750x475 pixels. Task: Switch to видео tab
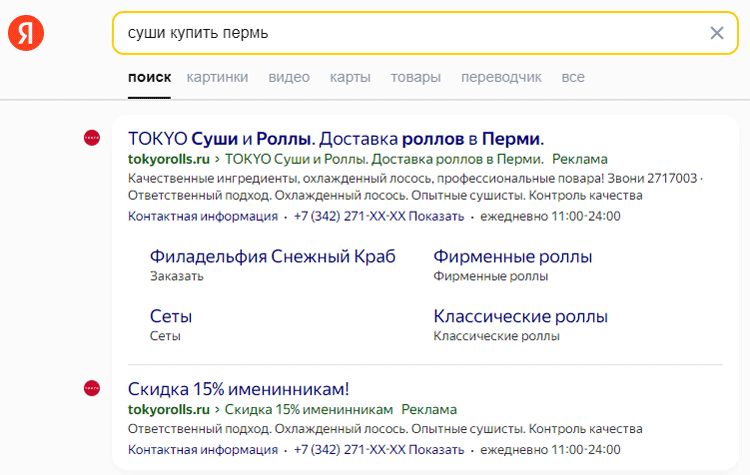(289, 77)
